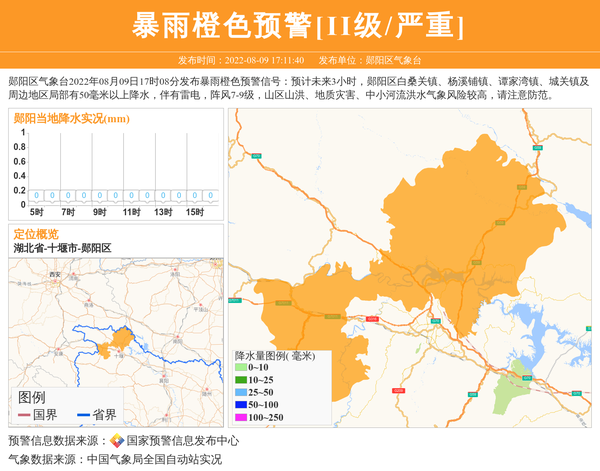
Task: Select the 25~50 light blue legend swatch
Action: click(241, 393)
